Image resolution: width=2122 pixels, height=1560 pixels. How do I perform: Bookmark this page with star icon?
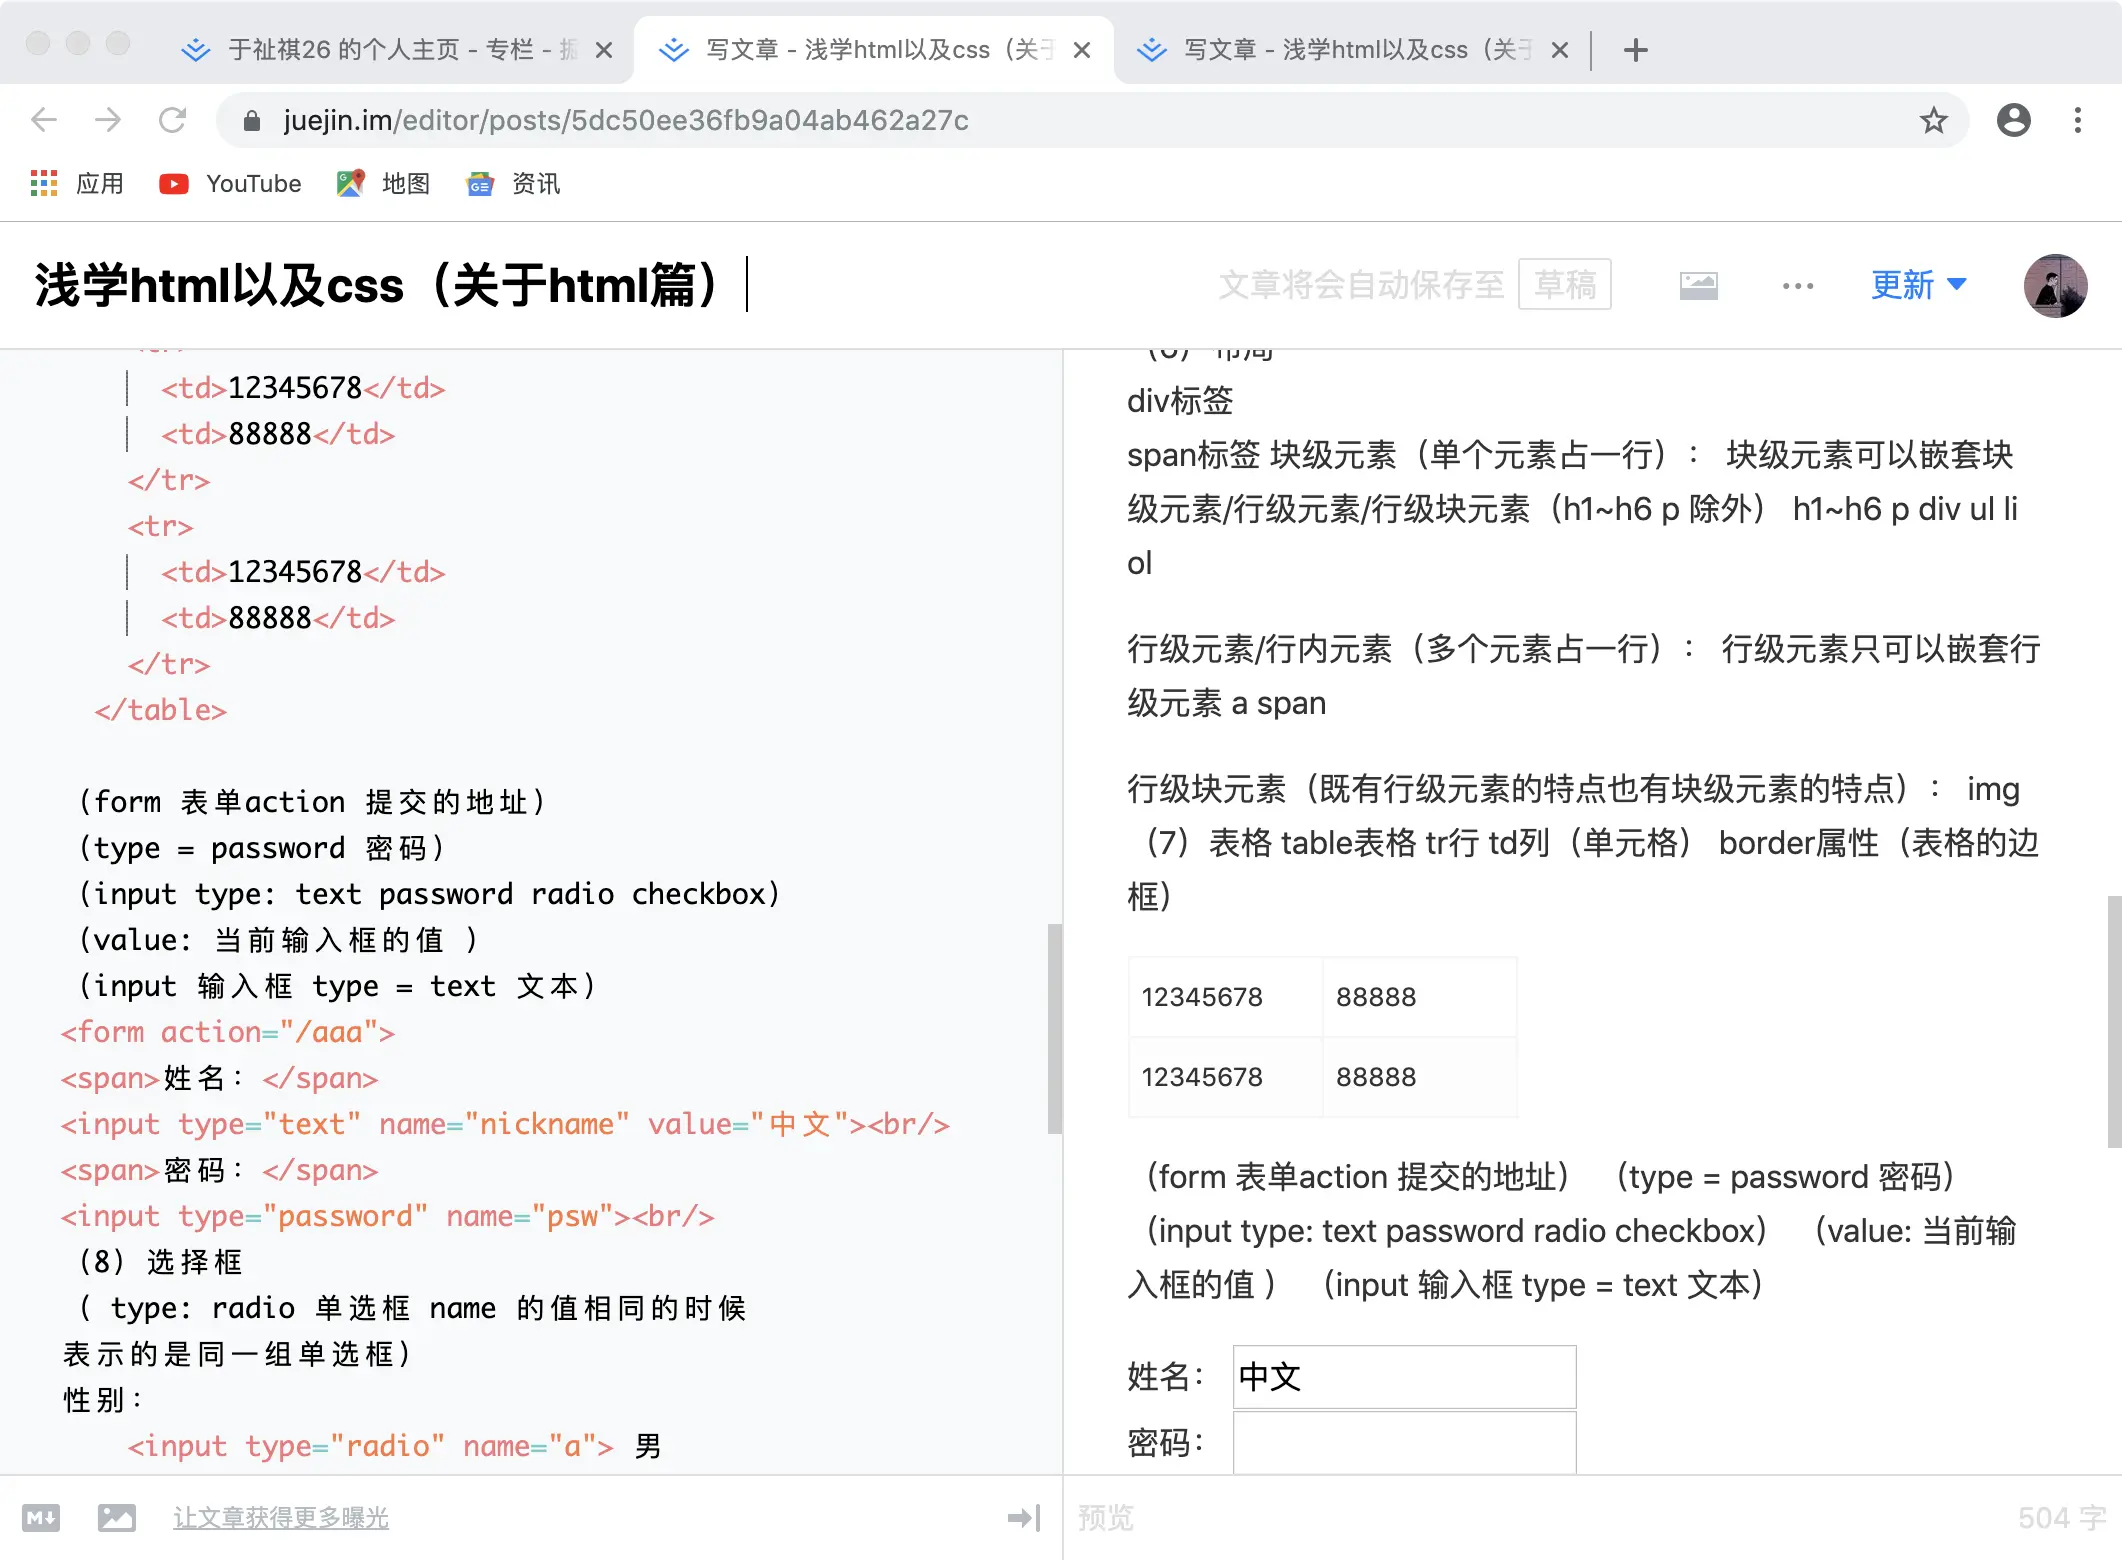pyautogui.click(x=1933, y=121)
